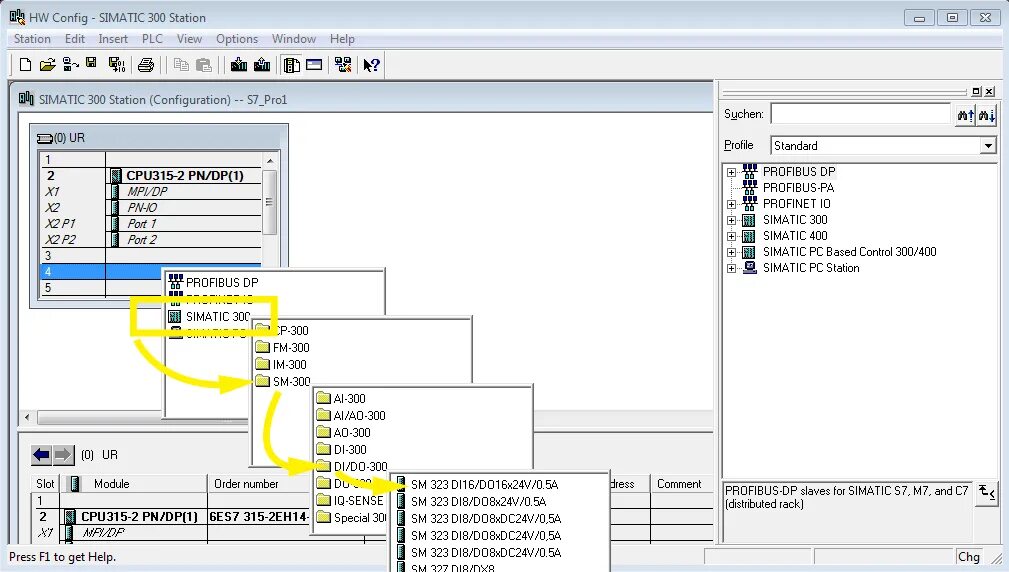Click the Download to Module icon

[239, 65]
